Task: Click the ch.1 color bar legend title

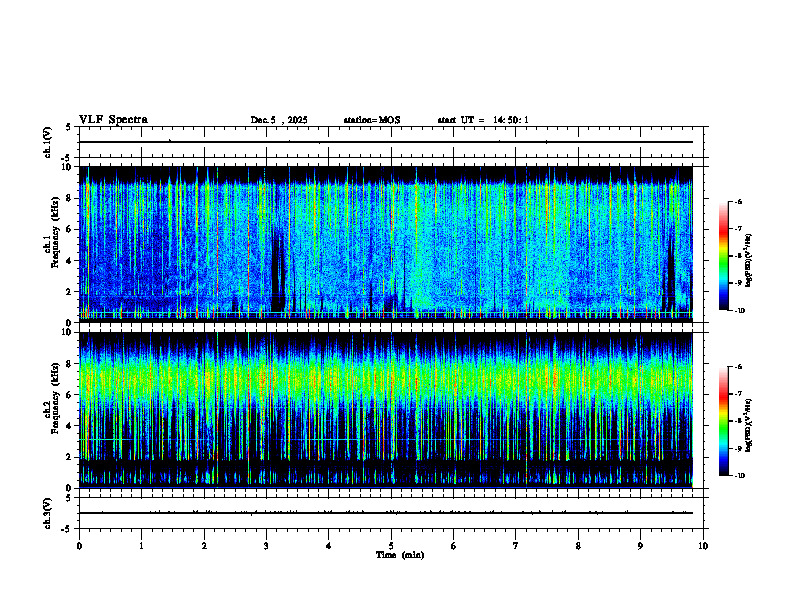Action: (x=749, y=261)
